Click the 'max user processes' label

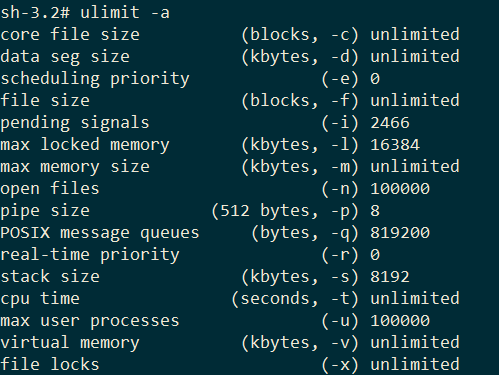coord(90,321)
